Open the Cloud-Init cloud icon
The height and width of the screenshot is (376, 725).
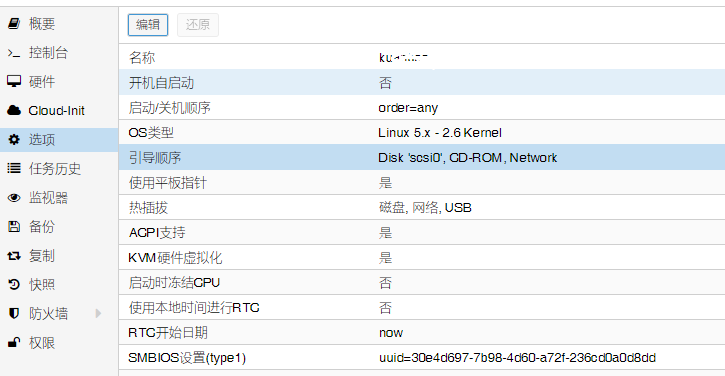click(14, 110)
